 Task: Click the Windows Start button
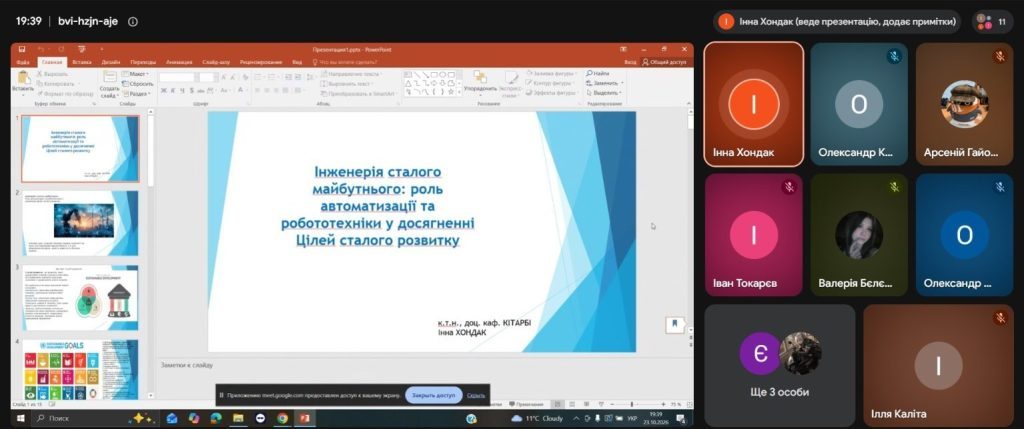[20, 418]
